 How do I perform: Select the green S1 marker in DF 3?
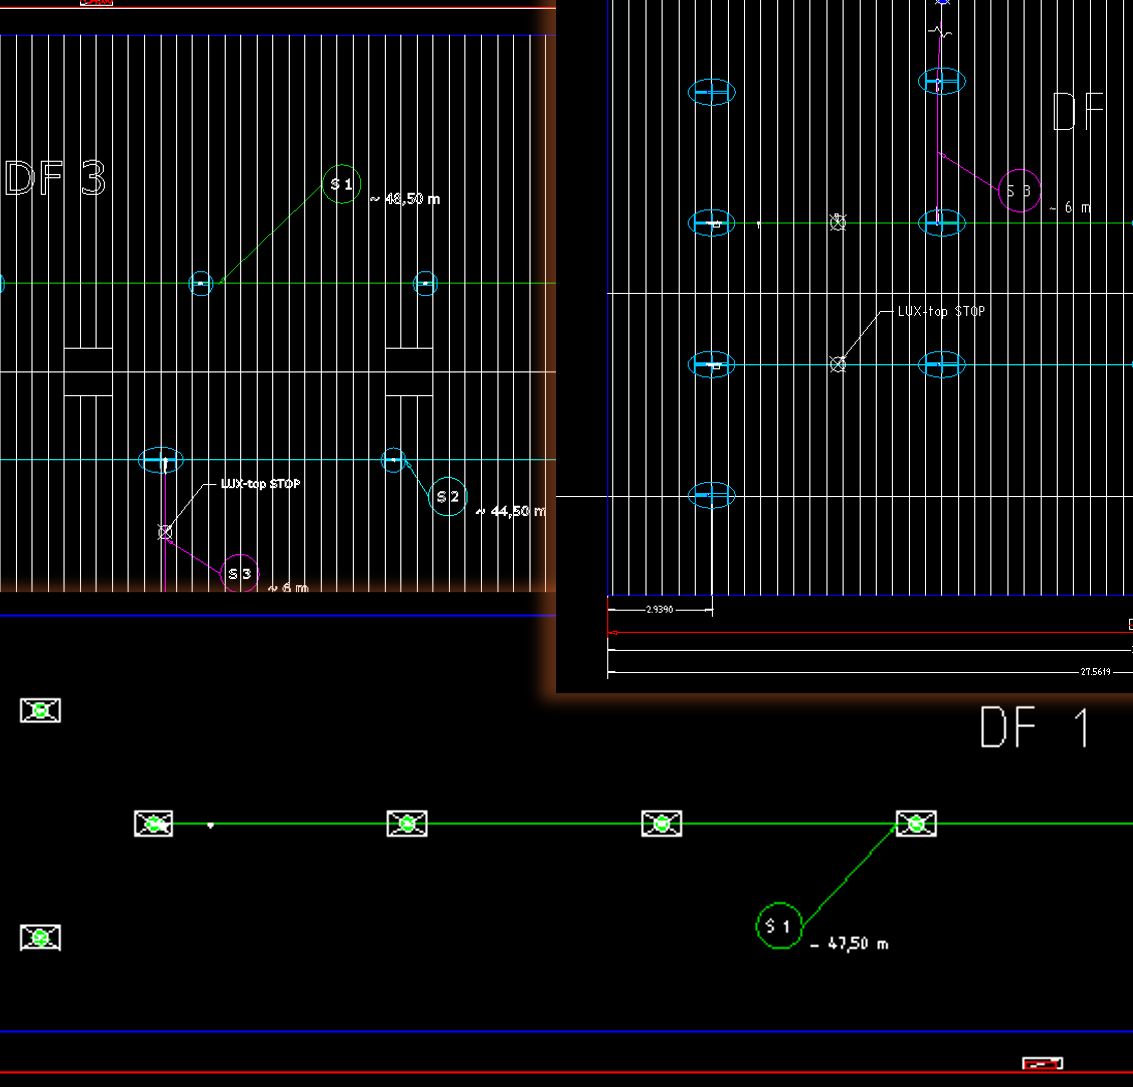tap(342, 184)
